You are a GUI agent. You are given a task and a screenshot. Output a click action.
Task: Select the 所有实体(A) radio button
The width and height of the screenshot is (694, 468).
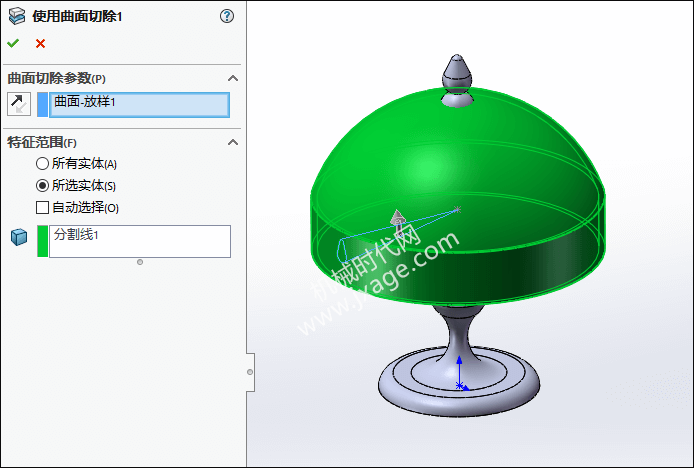pyautogui.click(x=42, y=164)
